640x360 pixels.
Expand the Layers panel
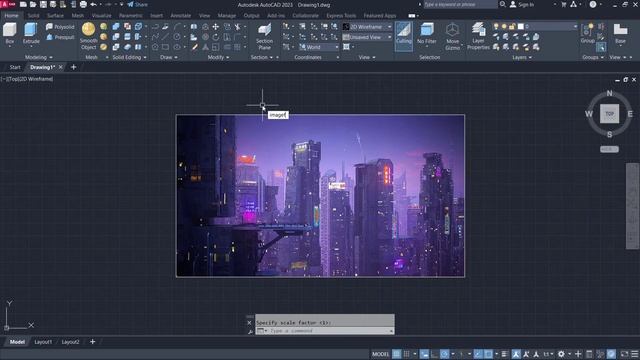tap(522, 58)
